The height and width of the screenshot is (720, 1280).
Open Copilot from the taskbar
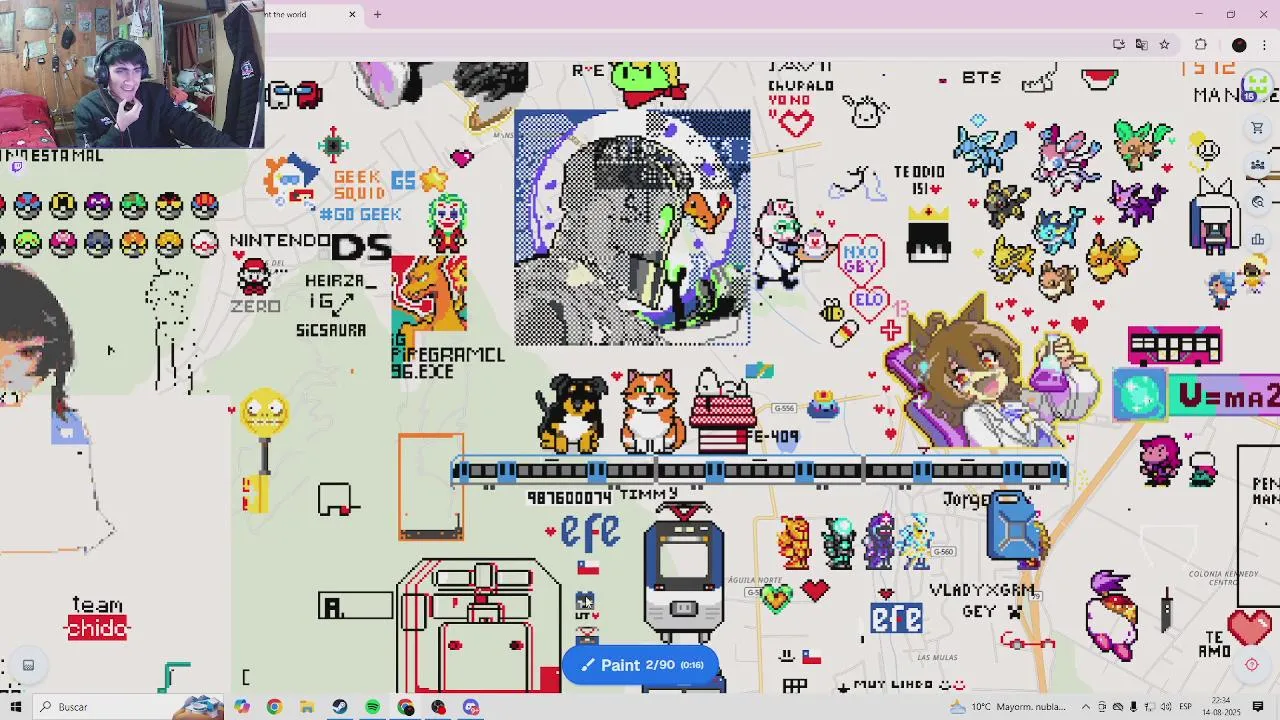(x=242, y=707)
